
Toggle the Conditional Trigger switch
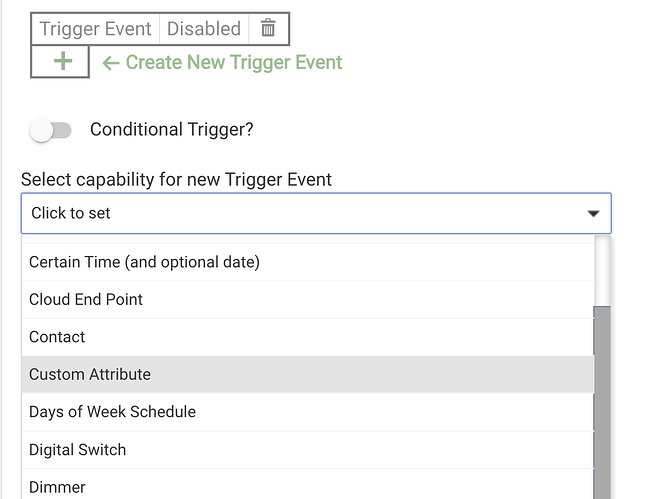click(x=52, y=130)
